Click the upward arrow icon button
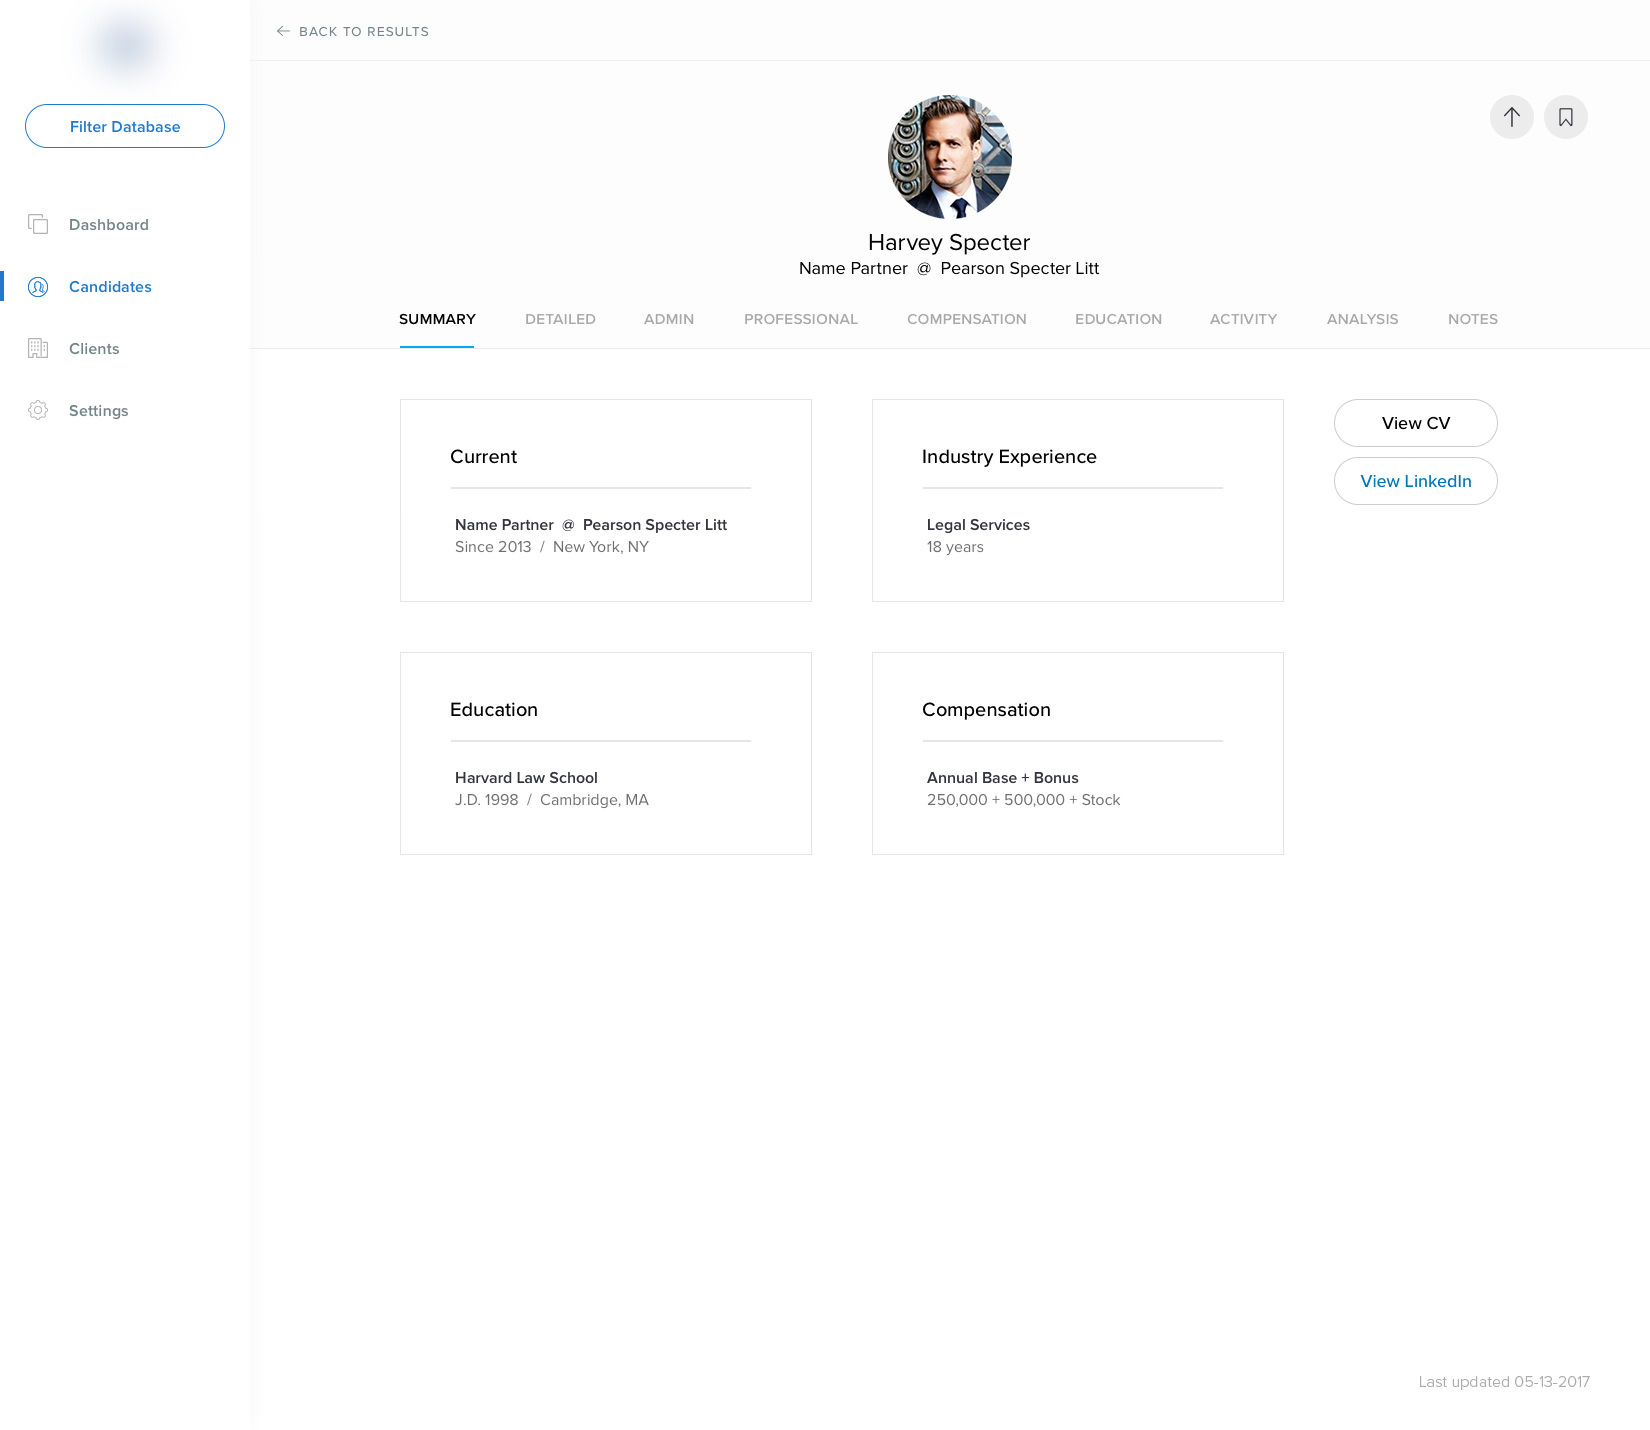1650x1430 pixels. click(1512, 117)
